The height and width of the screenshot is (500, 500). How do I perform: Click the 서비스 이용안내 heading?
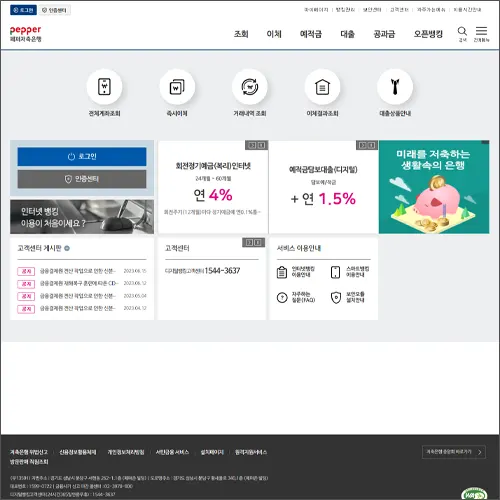[299, 248]
